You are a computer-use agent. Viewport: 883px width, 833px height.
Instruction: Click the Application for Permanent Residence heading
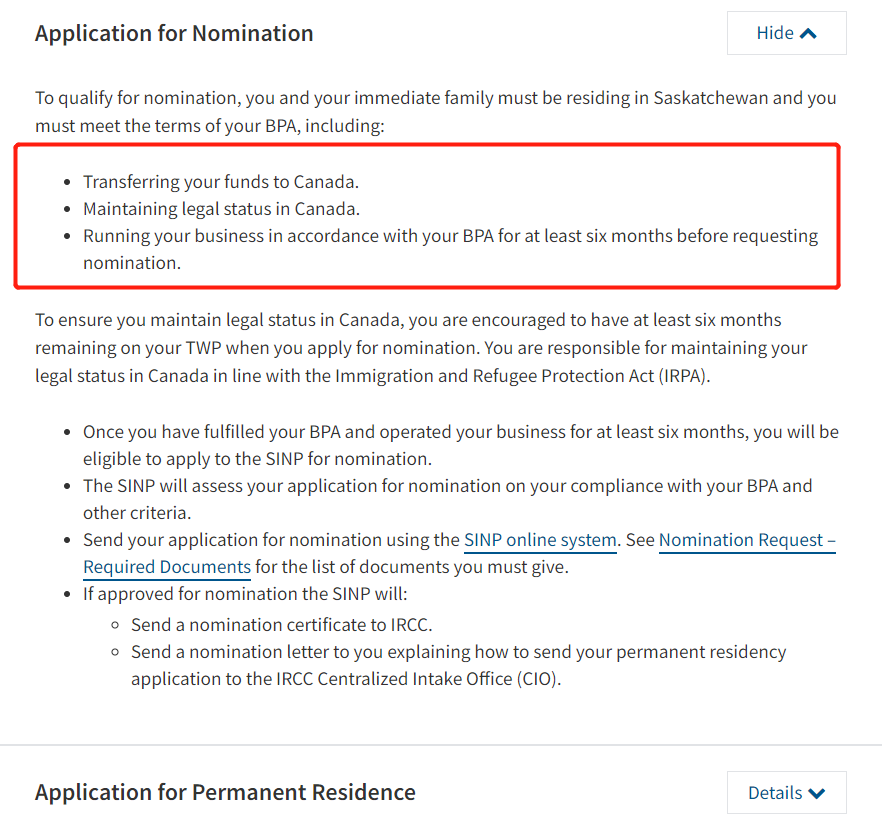225,793
